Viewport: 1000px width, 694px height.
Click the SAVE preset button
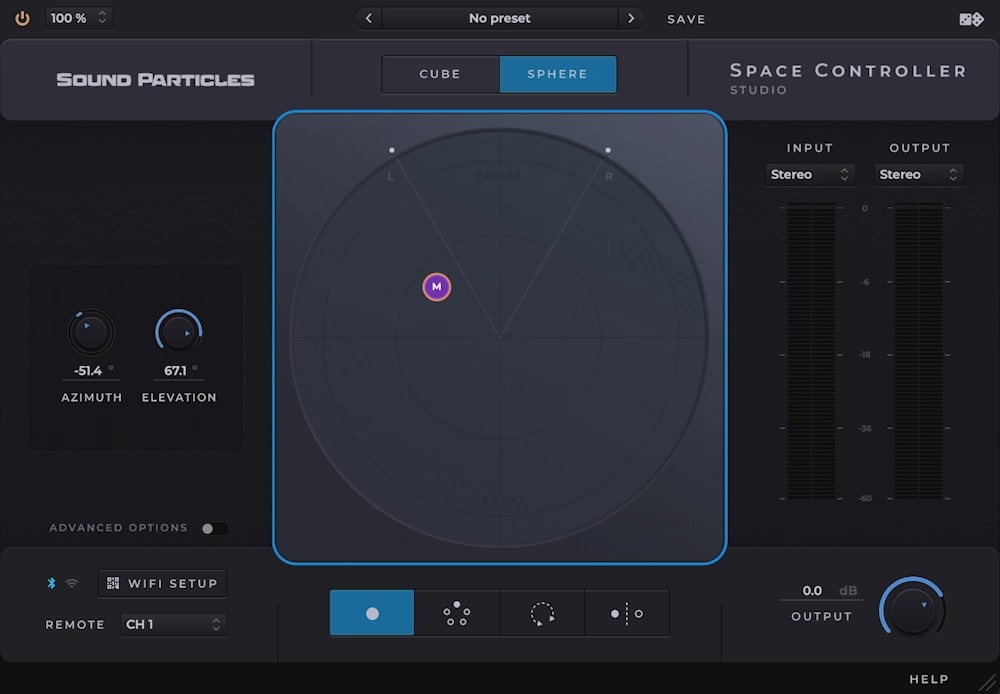pyautogui.click(x=686, y=19)
